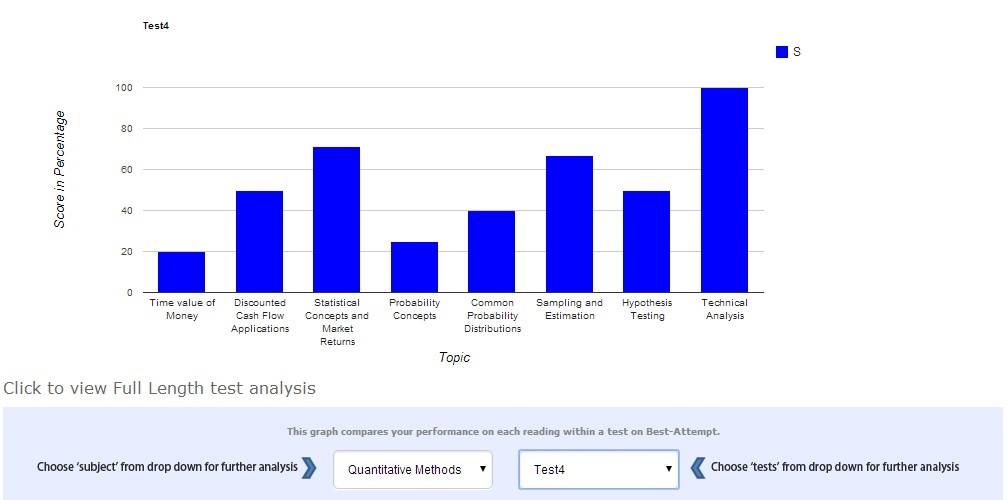Click the 'Statistical Concepts and Market Returns' label
1007x500 pixels.
(x=337, y=322)
